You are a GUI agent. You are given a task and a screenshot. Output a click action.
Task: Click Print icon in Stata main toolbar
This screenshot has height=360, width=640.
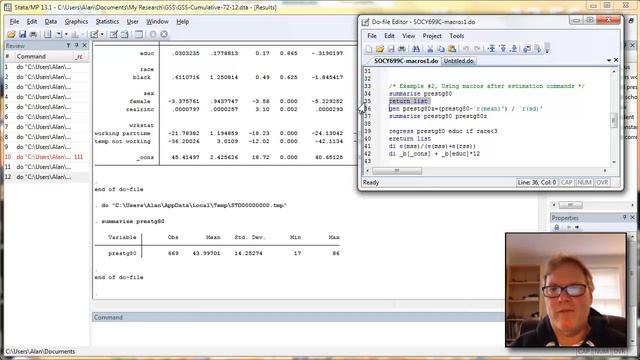(33, 35)
